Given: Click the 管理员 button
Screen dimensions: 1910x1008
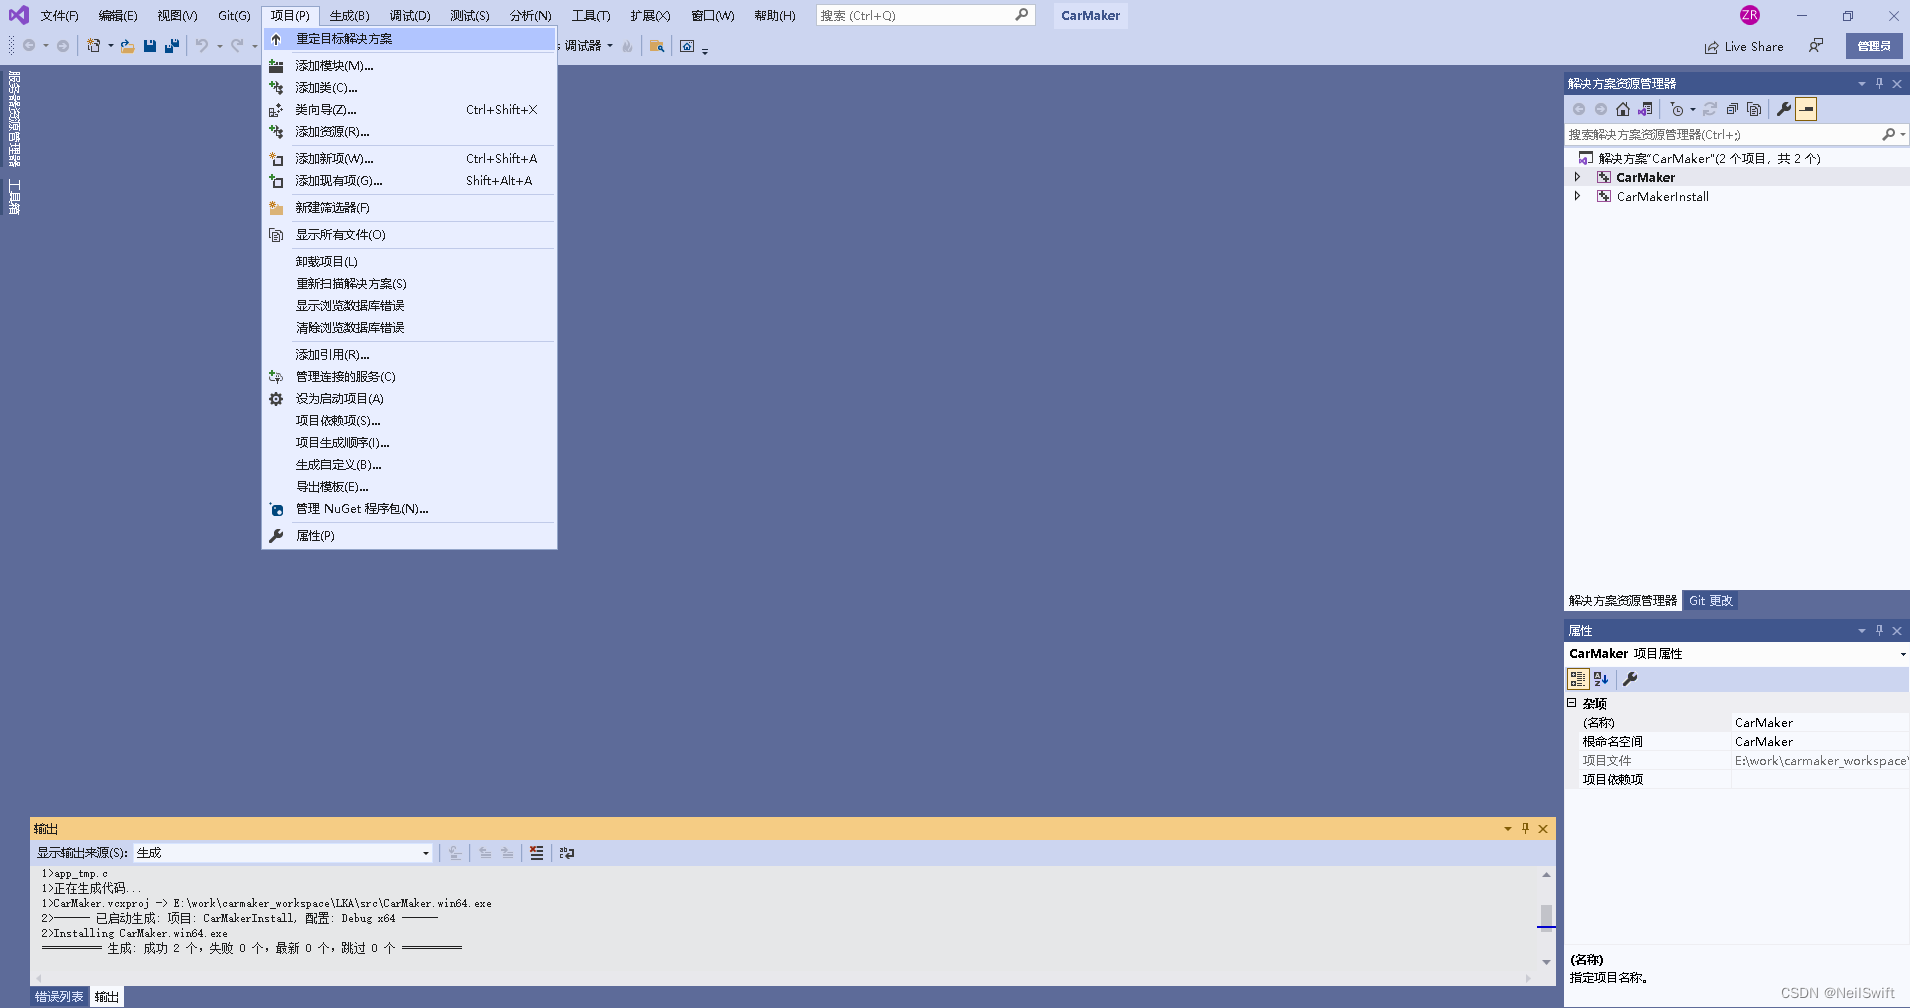Looking at the screenshot, I should coord(1874,46).
